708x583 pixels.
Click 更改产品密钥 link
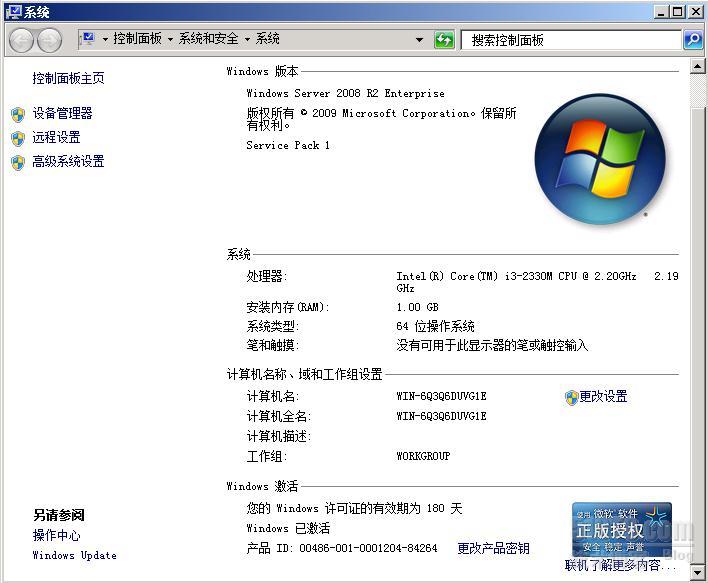point(494,548)
